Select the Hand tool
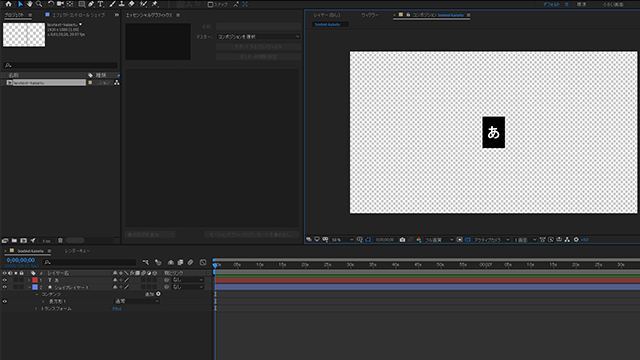The width and height of the screenshot is (640, 360). (x=29, y=4)
